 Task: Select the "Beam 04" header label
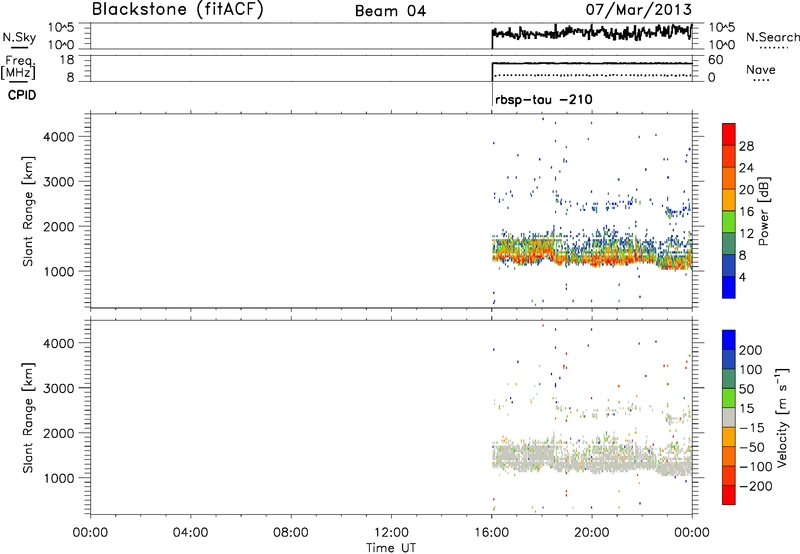coord(390,11)
